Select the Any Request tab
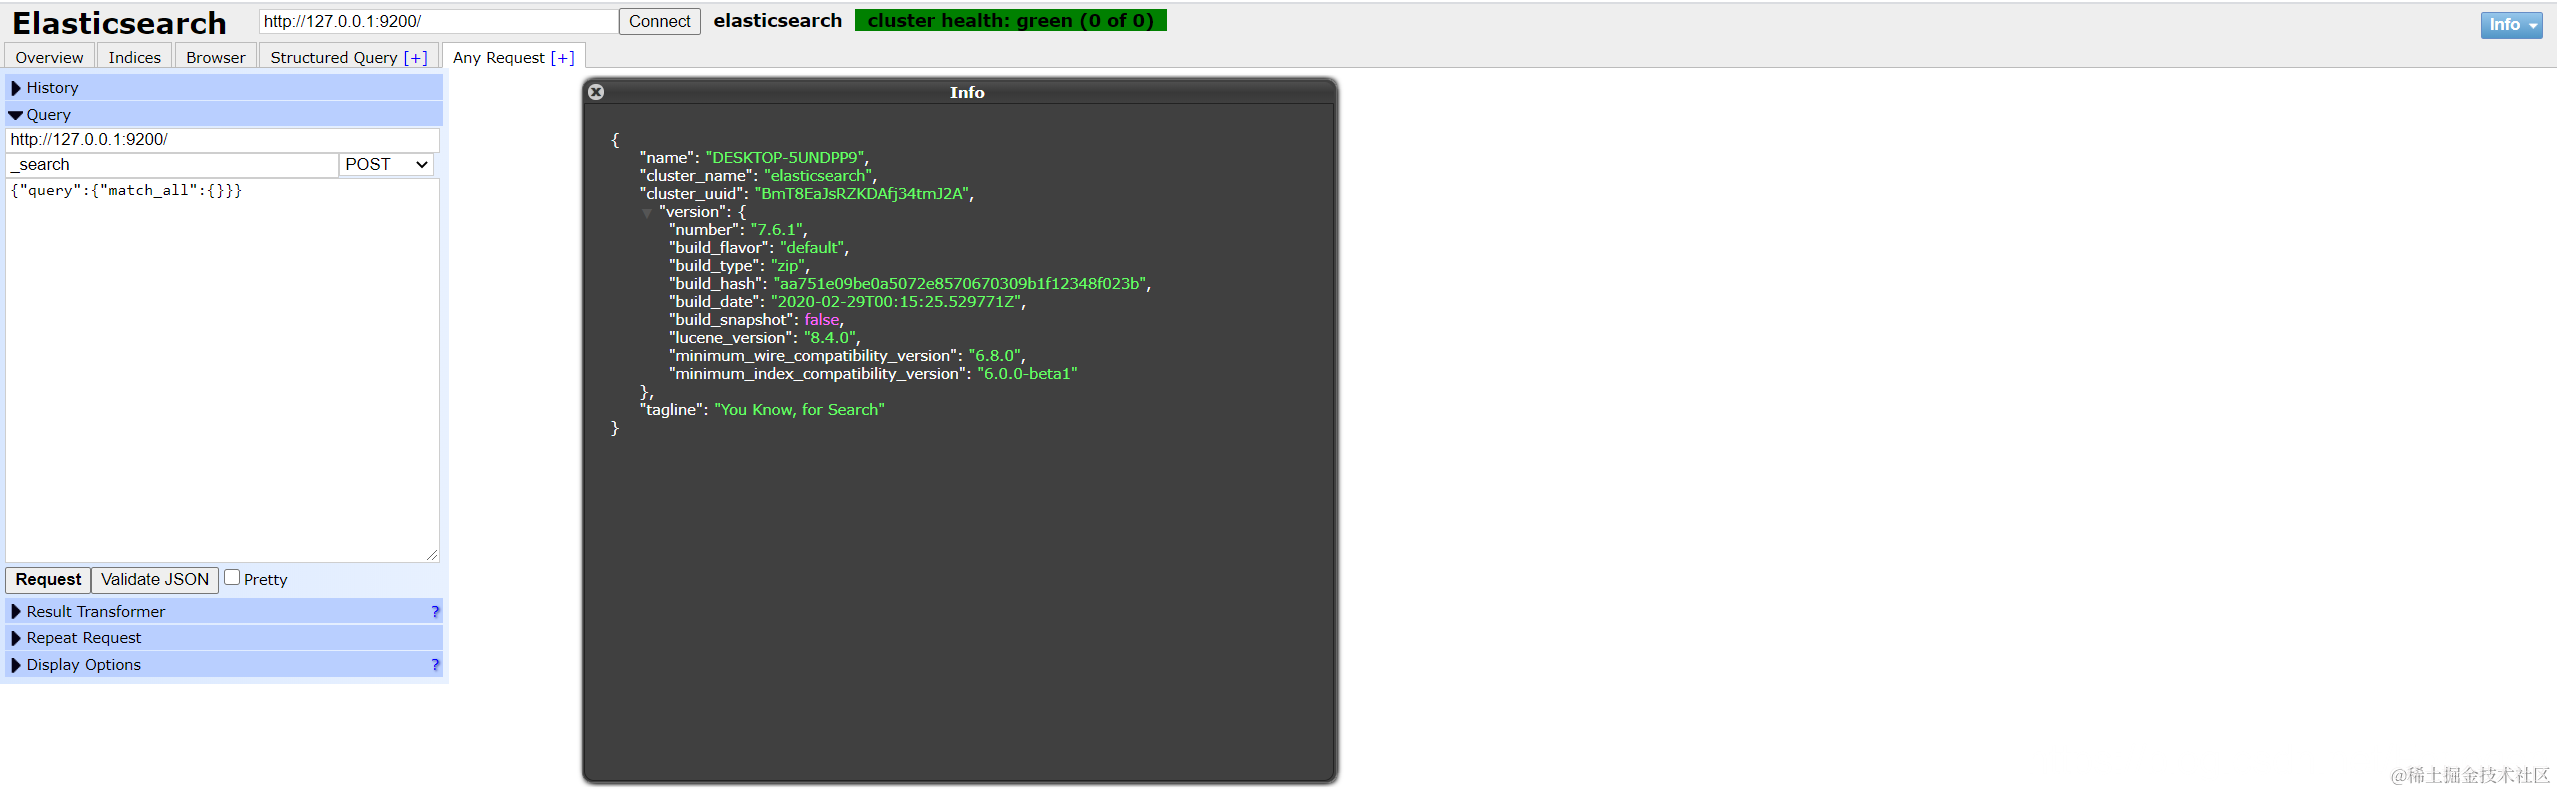Image resolution: width=2557 pixels, height=792 pixels. (x=499, y=57)
